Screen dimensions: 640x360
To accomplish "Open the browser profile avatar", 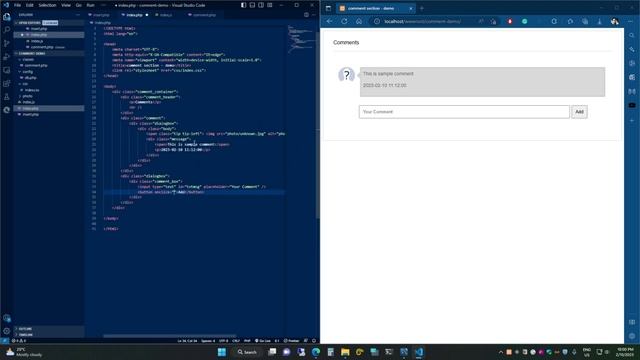I will click(614, 21).
